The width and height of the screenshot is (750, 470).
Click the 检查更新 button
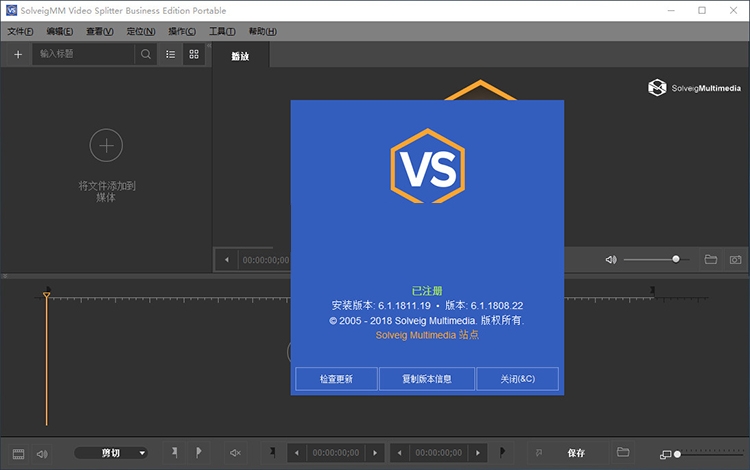[x=336, y=379]
